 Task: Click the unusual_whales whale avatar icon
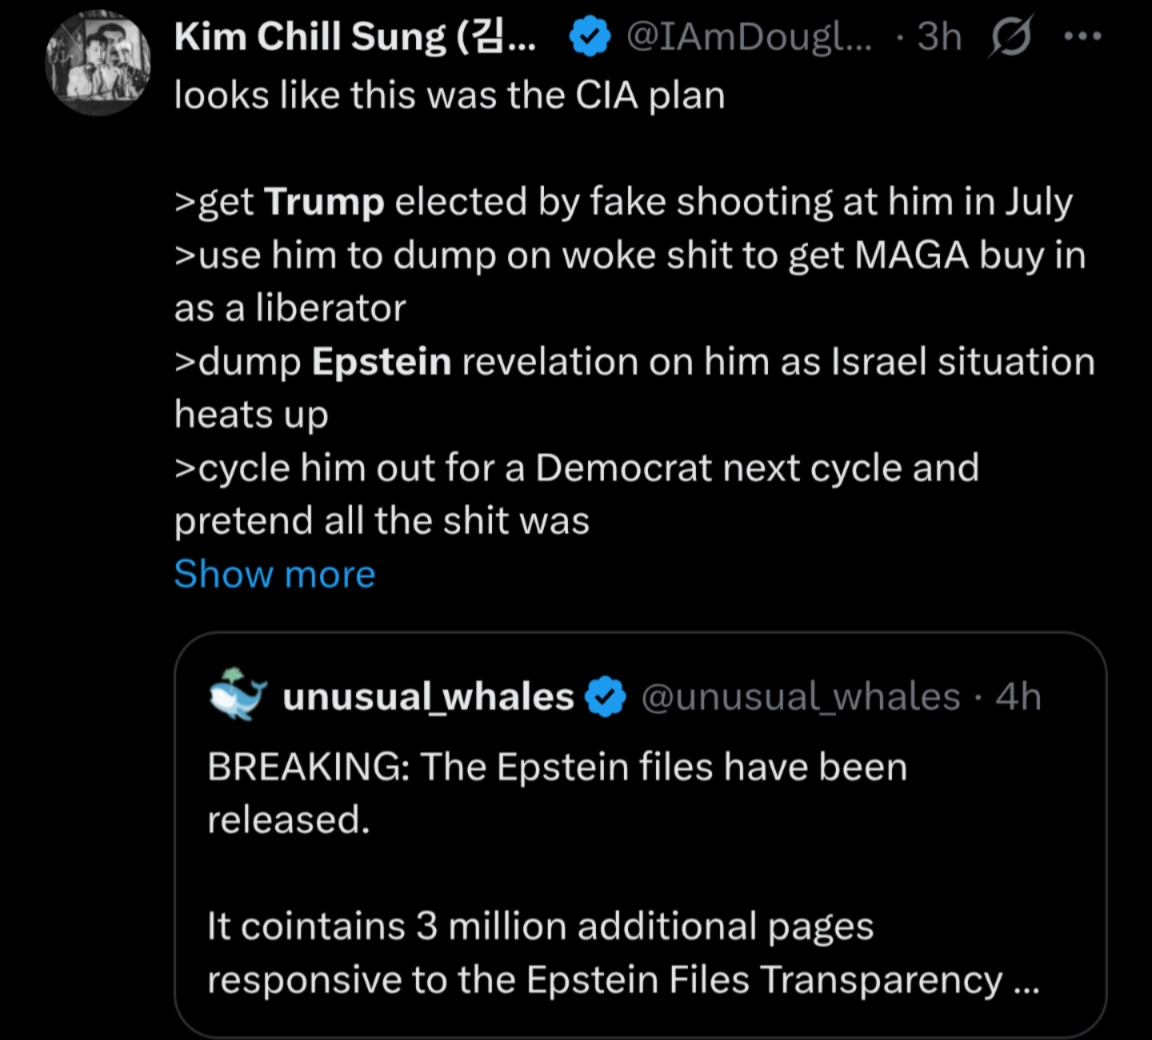pos(238,695)
